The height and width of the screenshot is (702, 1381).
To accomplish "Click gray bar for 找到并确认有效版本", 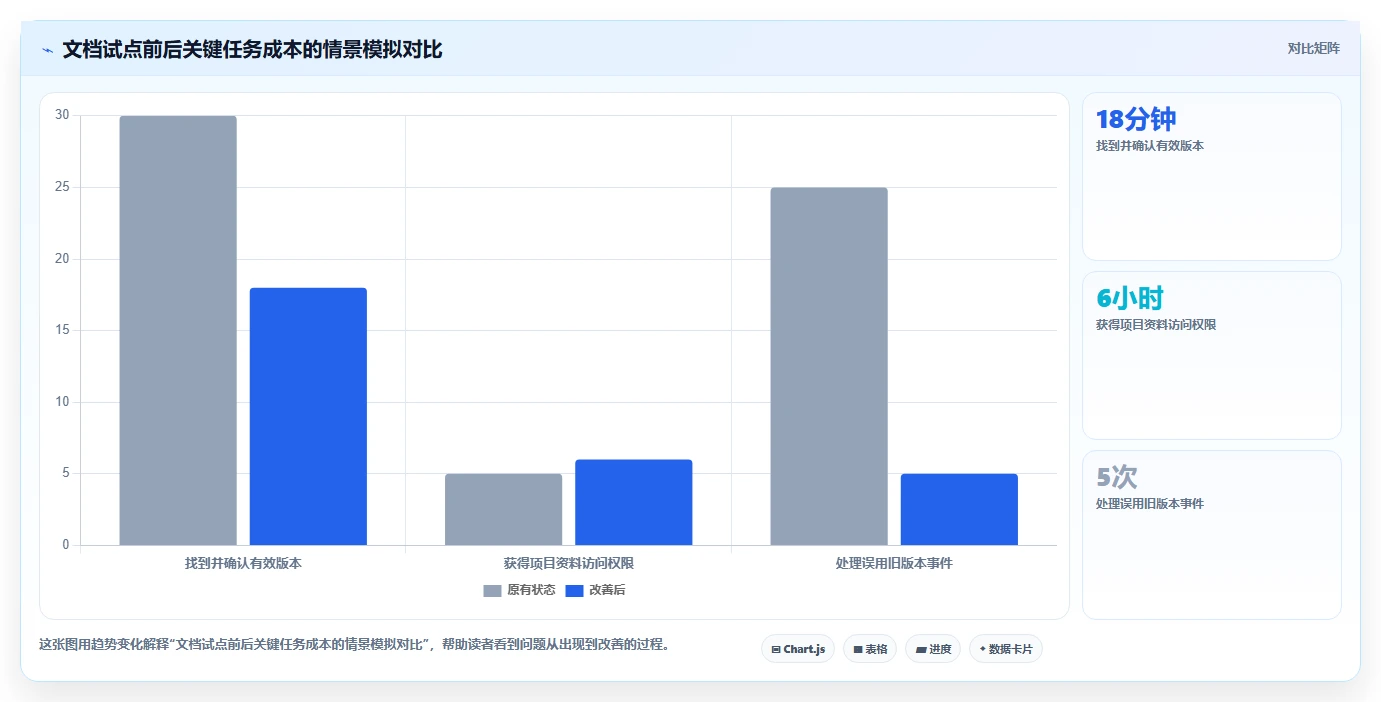I will click(x=178, y=330).
